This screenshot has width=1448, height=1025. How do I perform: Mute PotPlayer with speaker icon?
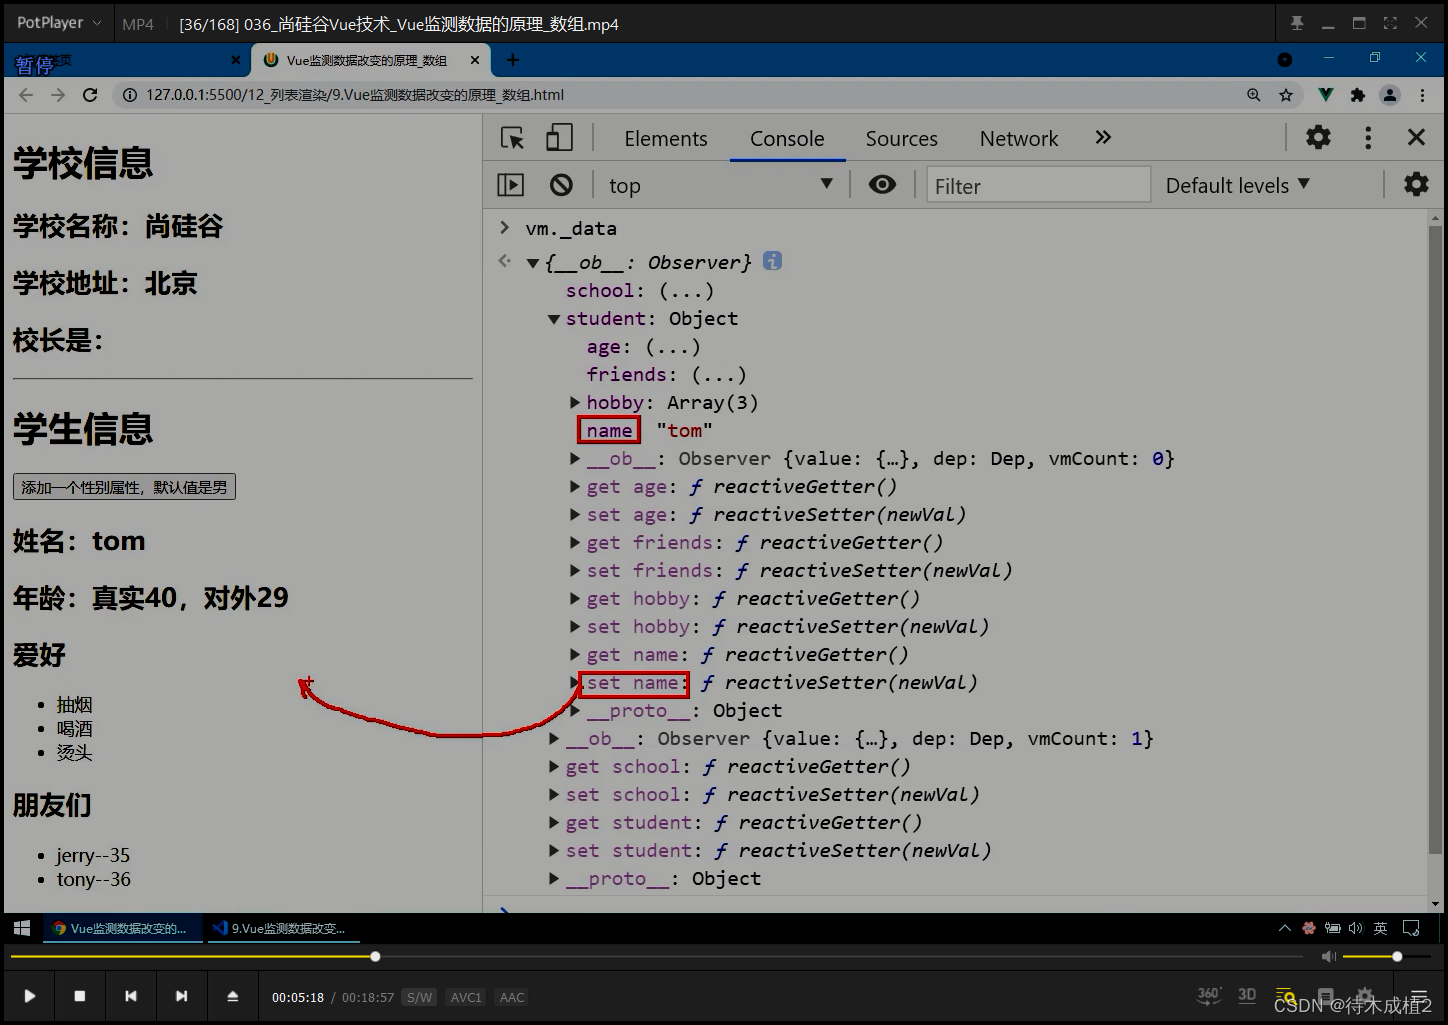coord(1328,957)
